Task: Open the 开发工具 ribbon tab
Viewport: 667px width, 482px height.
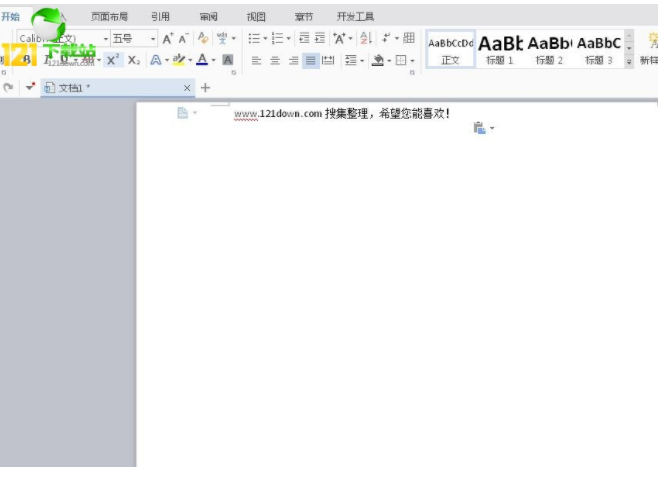Action: pyautogui.click(x=355, y=17)
